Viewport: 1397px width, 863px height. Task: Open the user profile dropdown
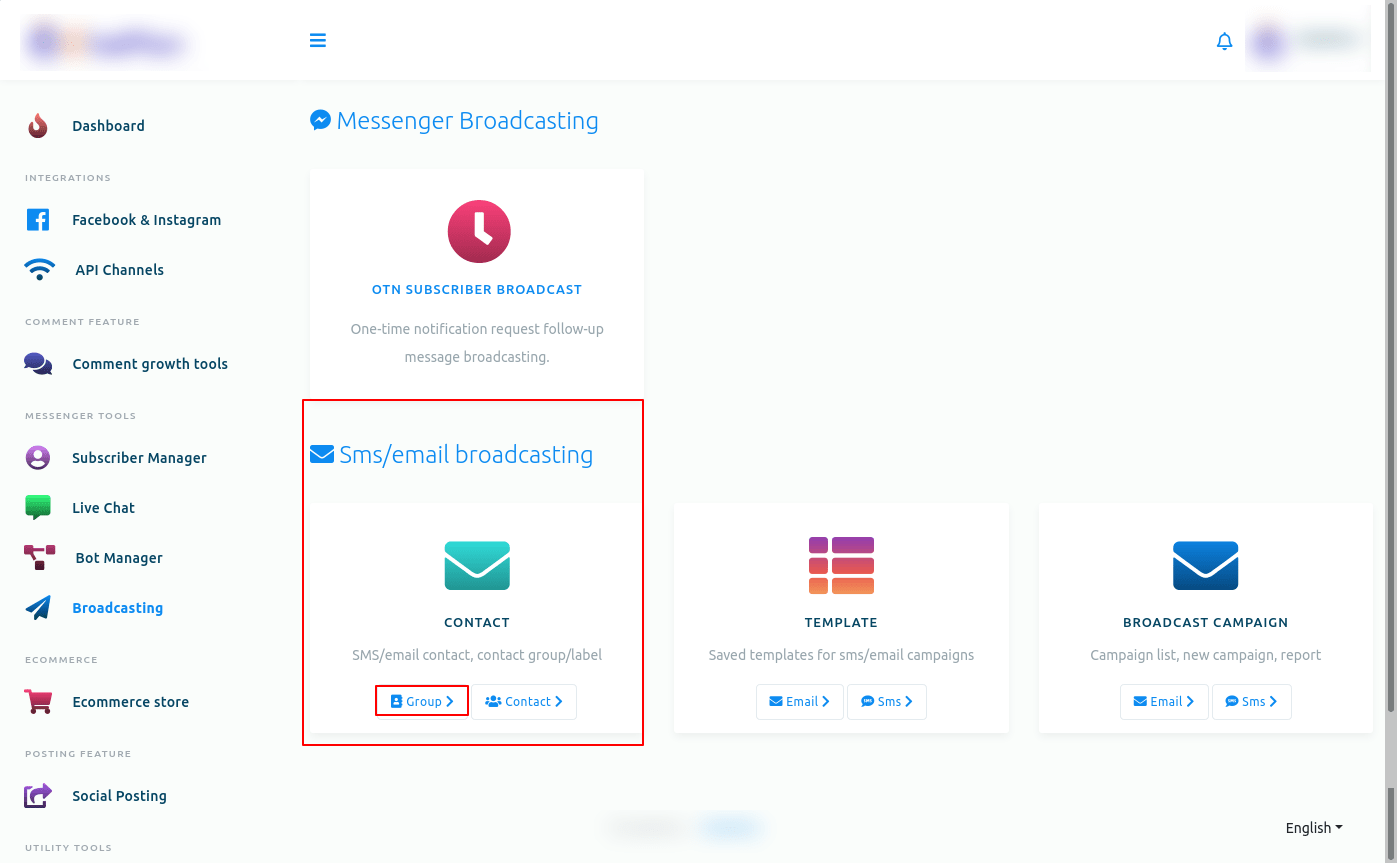point(1307,42)
